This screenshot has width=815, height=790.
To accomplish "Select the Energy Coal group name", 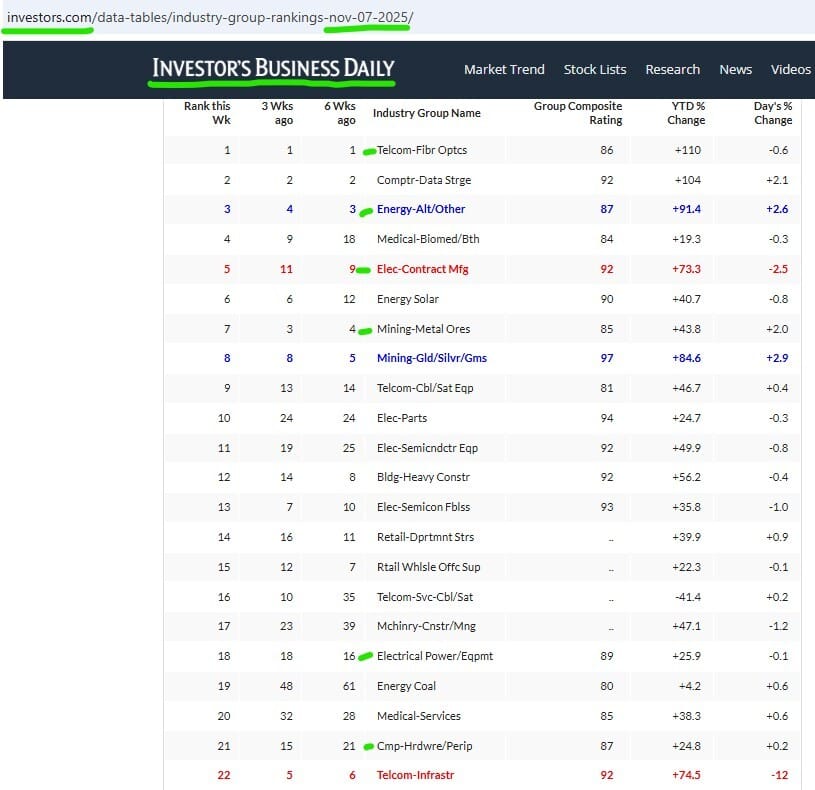I will click(x=406, y=686).
